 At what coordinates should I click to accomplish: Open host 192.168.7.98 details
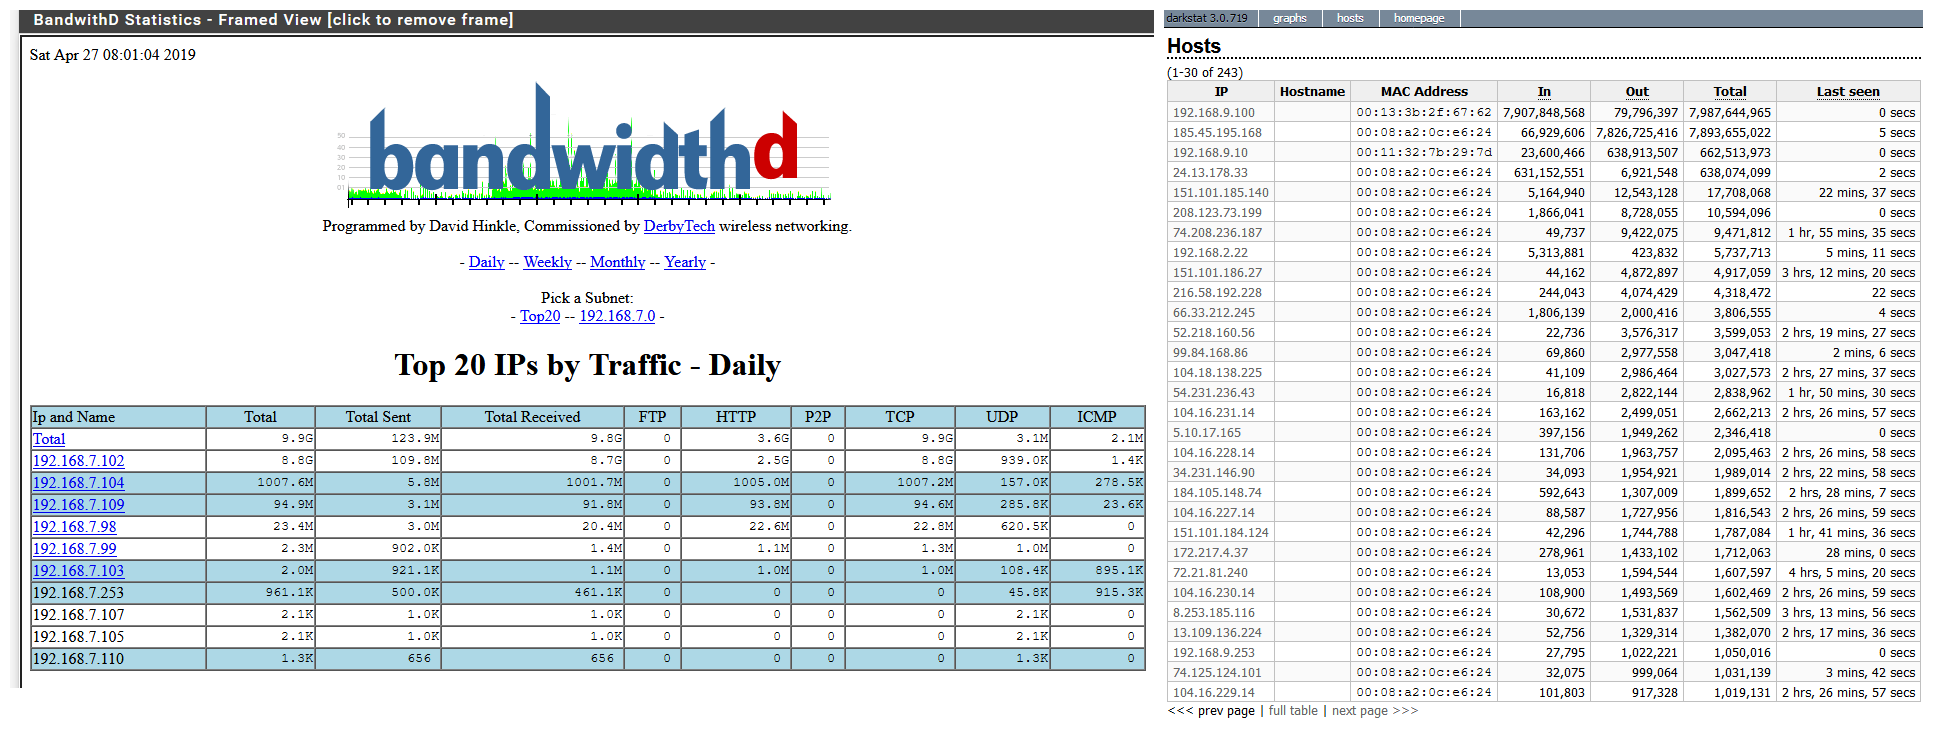tap(75, 527)
